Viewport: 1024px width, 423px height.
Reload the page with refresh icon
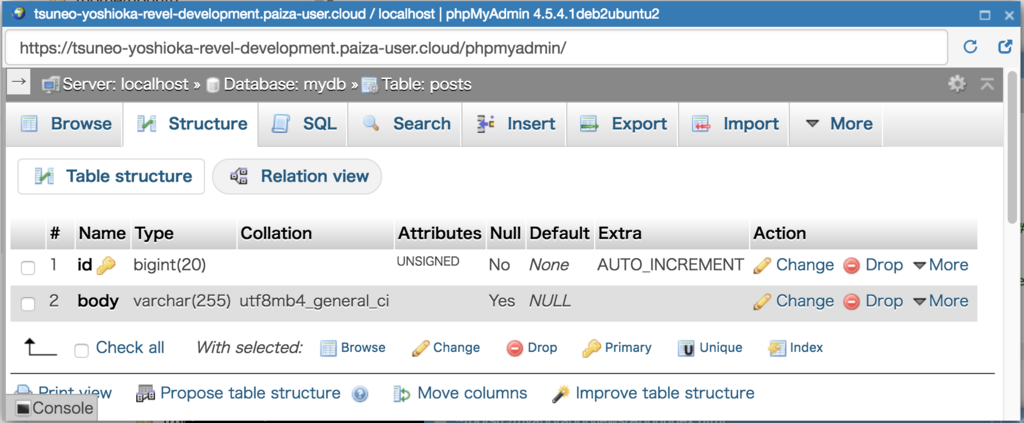970,47
